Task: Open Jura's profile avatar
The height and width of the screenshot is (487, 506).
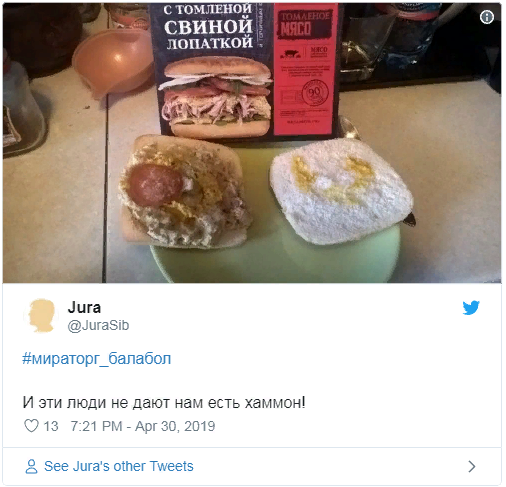Action: point(42,315)
